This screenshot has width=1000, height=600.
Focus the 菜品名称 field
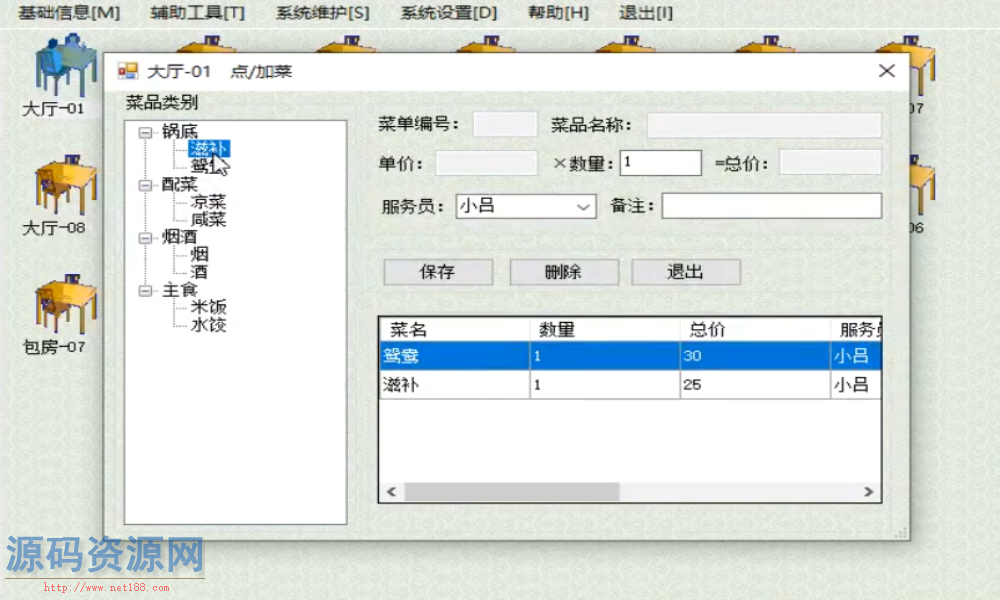pos(764,125)
